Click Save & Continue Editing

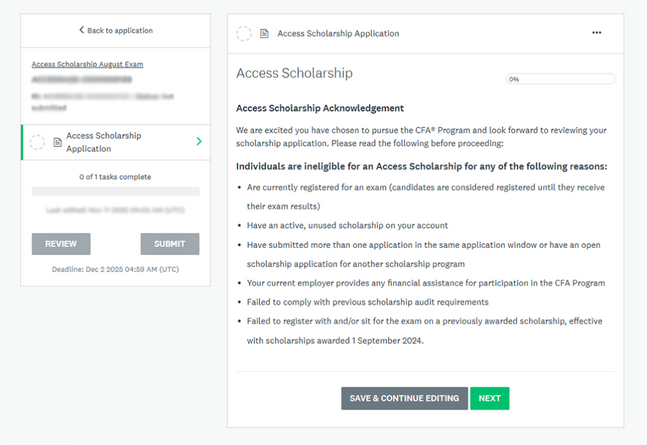point(403,398)
